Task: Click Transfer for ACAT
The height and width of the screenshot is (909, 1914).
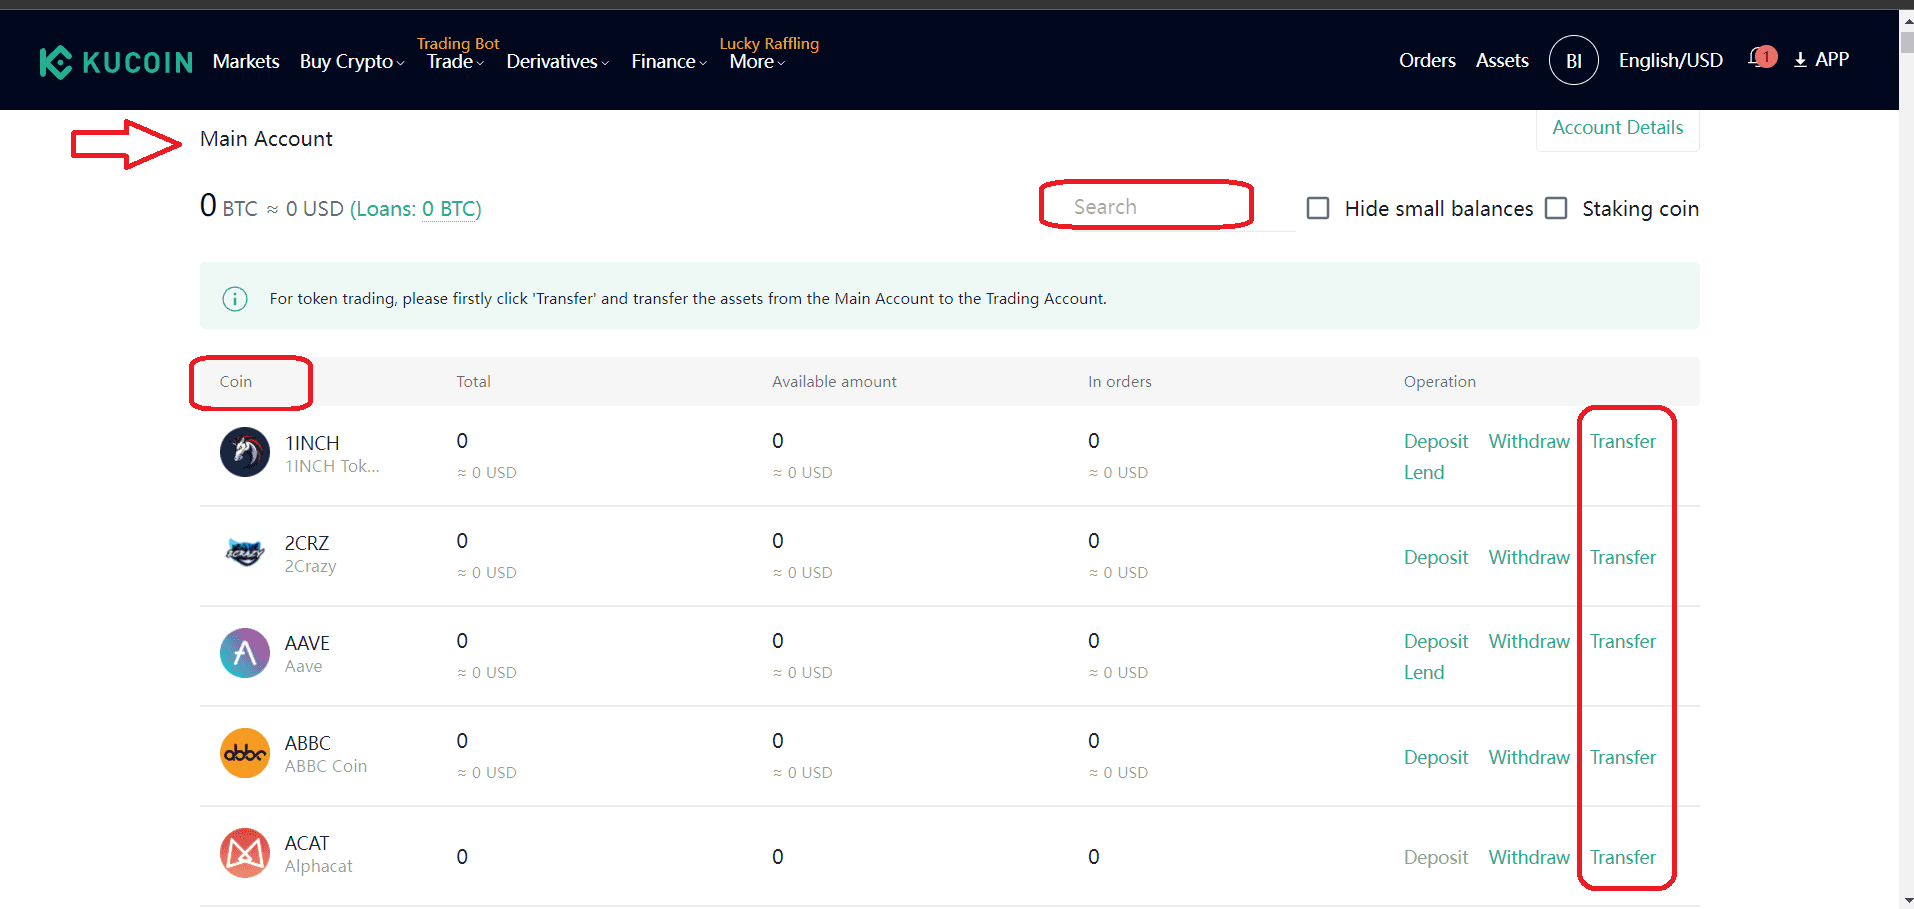Action: tap(1623, 857)
